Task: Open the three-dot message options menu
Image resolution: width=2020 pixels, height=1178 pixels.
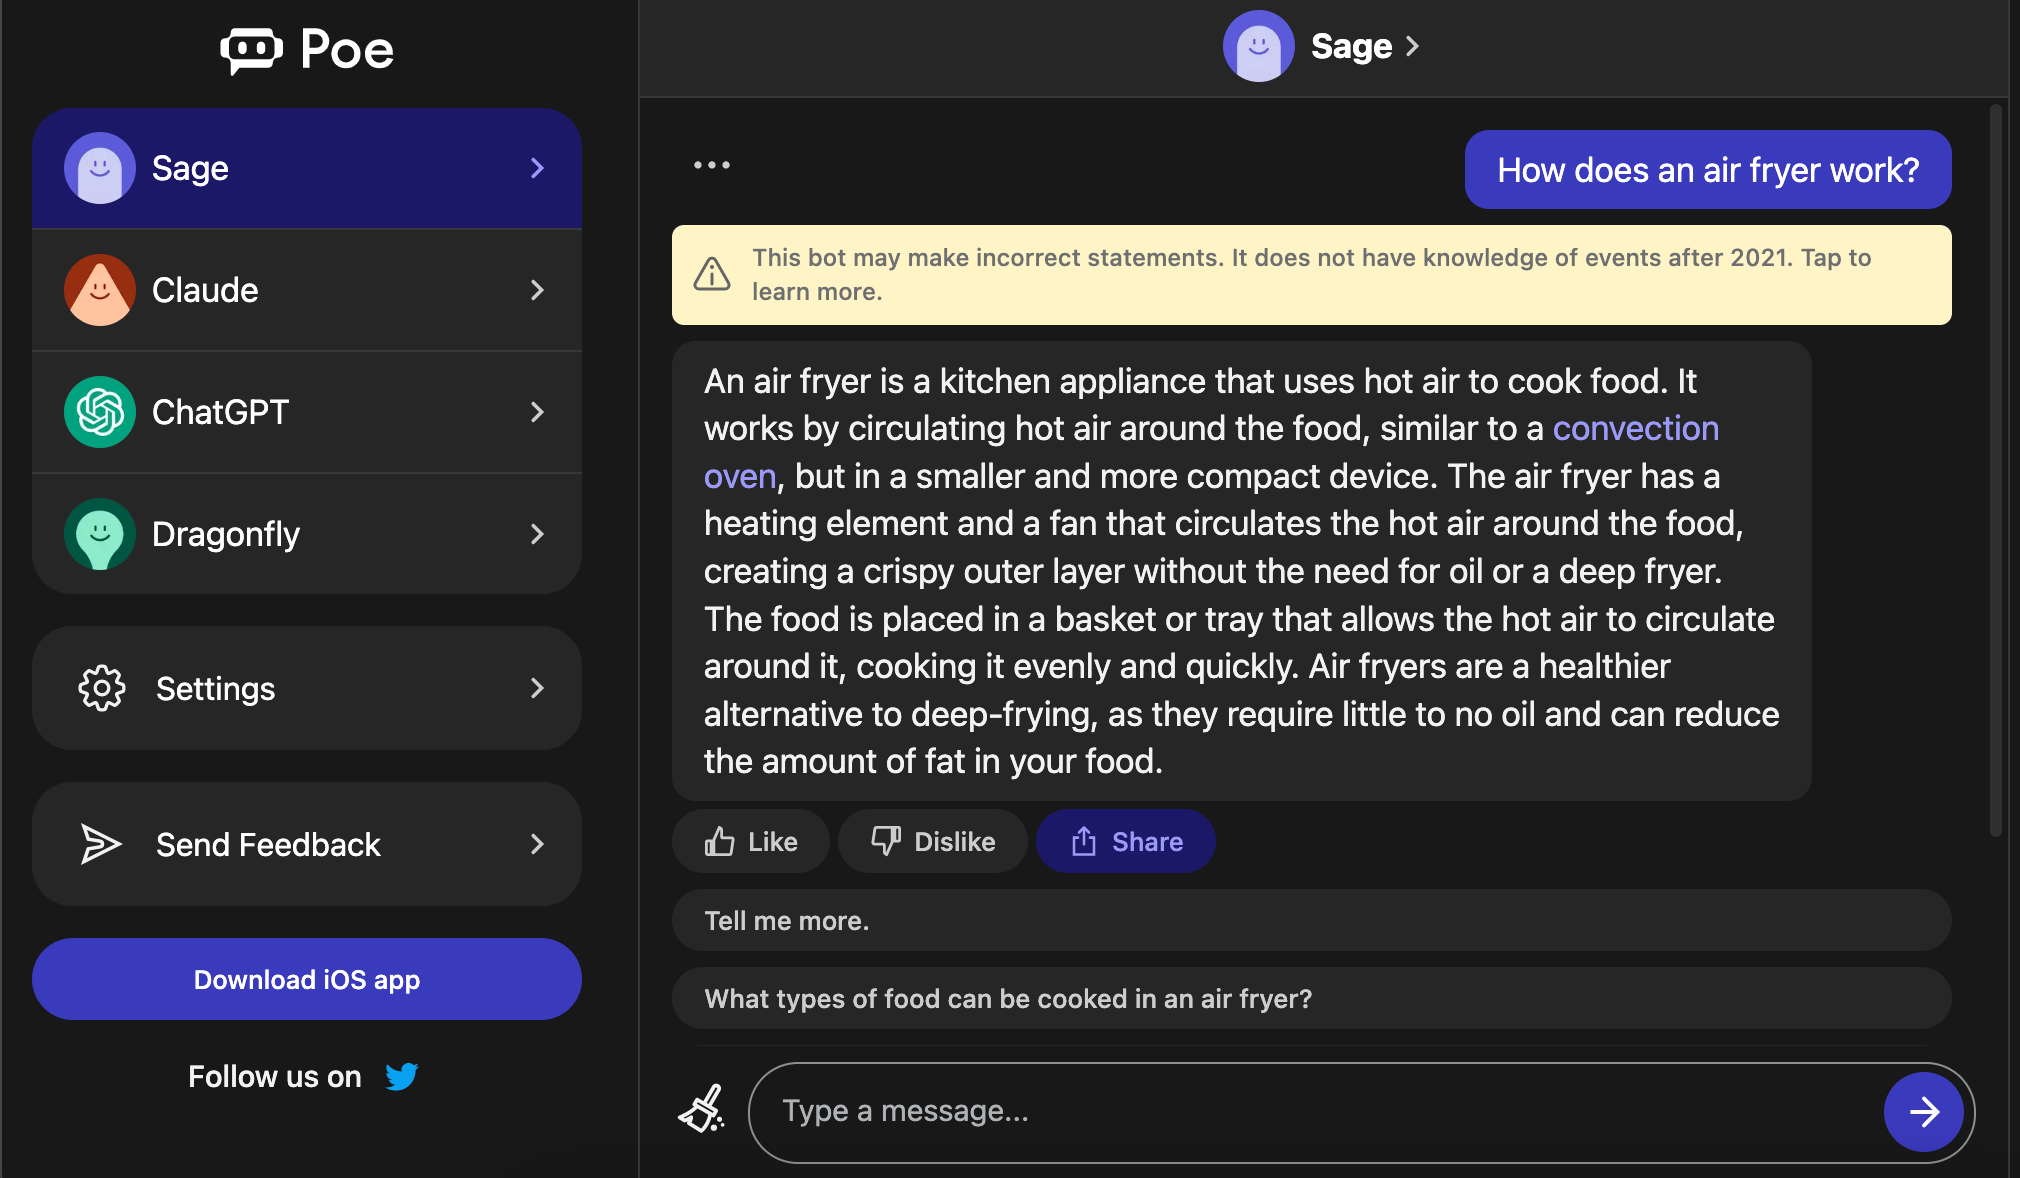Action: click(x=712, y=165)
